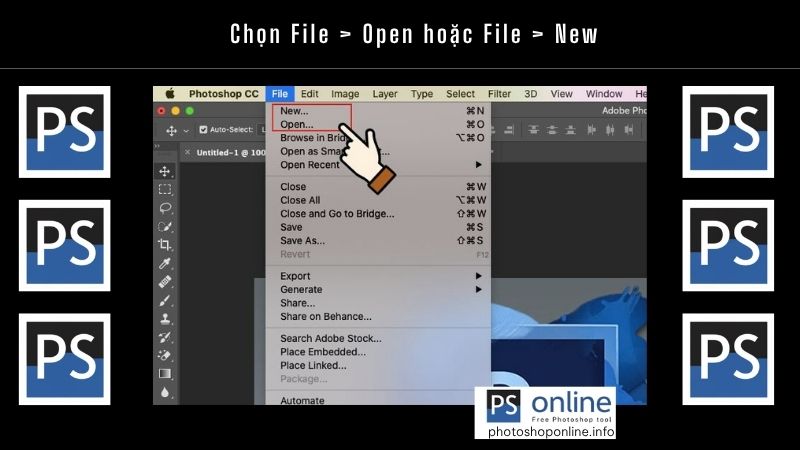The image size is (800, 450).
Task: Click the align top edges icon
Action: coord(533,130)
